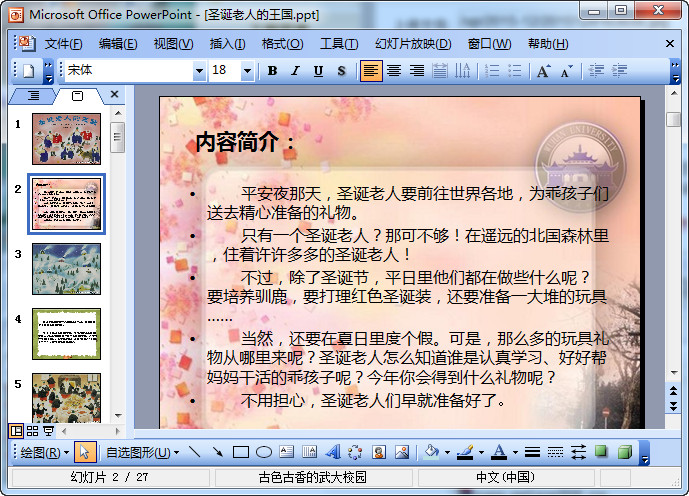Click the 宋体 font name field

tap(129, 70)
